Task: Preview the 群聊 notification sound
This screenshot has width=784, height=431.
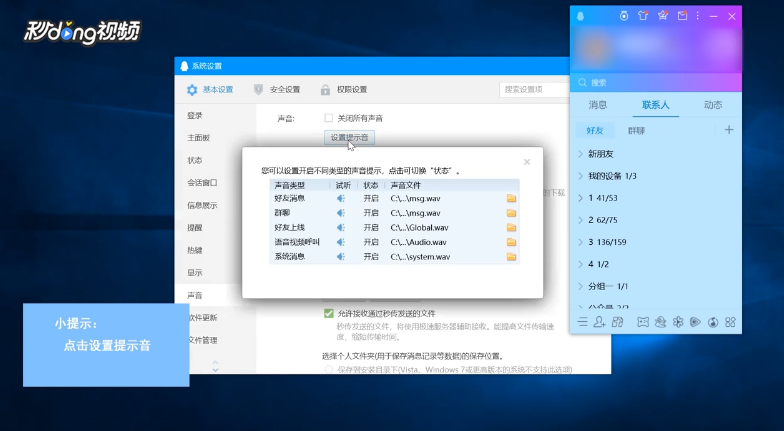Action: tap(341, 213)
